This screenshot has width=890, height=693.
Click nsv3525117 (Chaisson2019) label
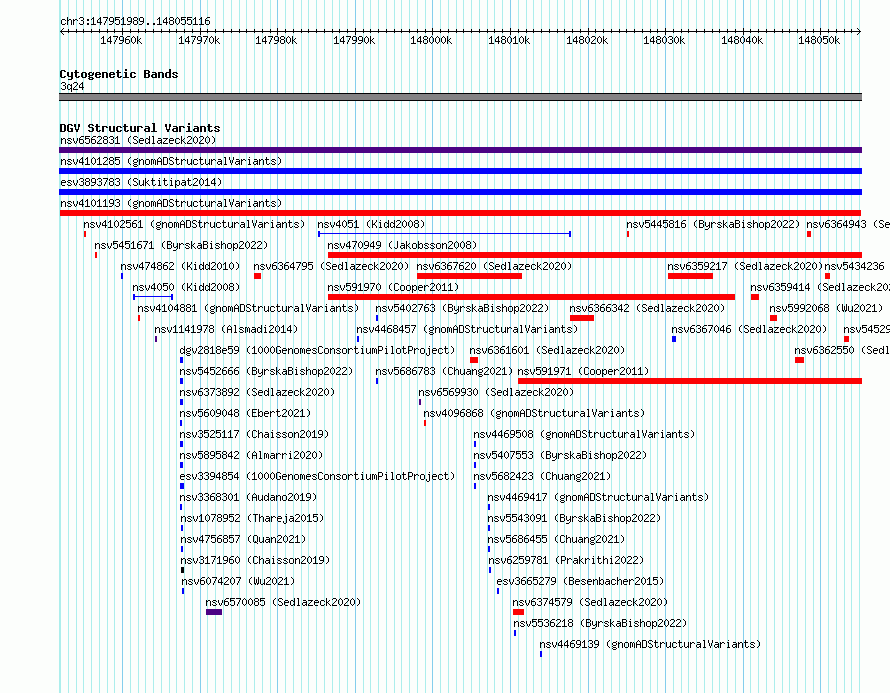pos(254,434)
